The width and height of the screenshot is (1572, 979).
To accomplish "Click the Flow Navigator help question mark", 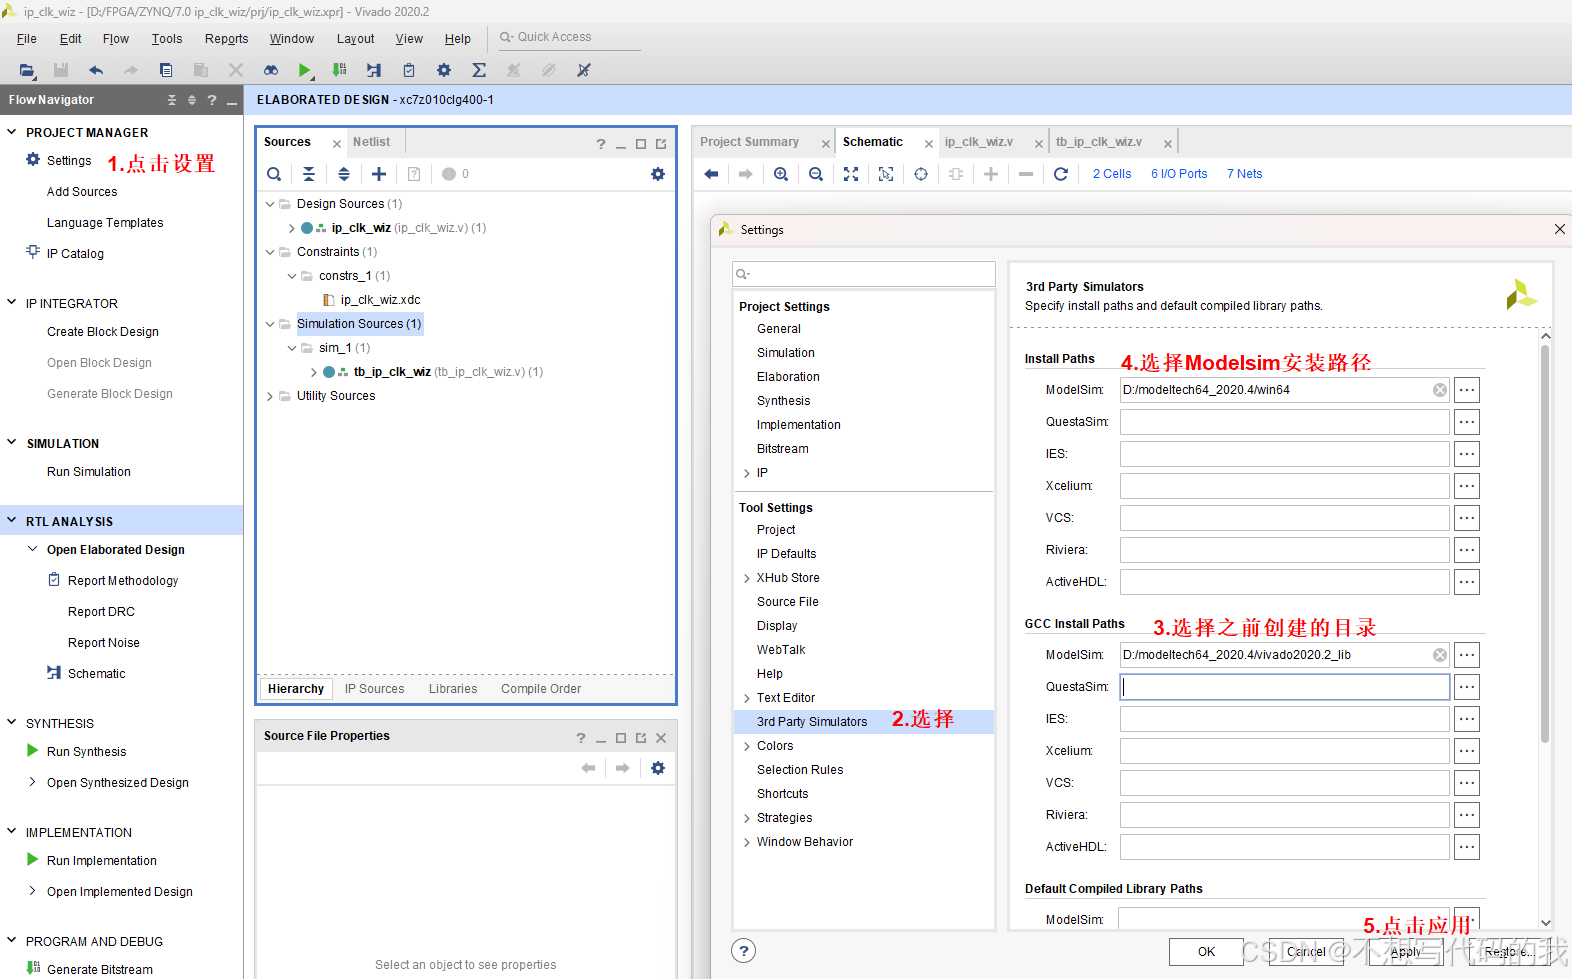I will tap(212, 100).
